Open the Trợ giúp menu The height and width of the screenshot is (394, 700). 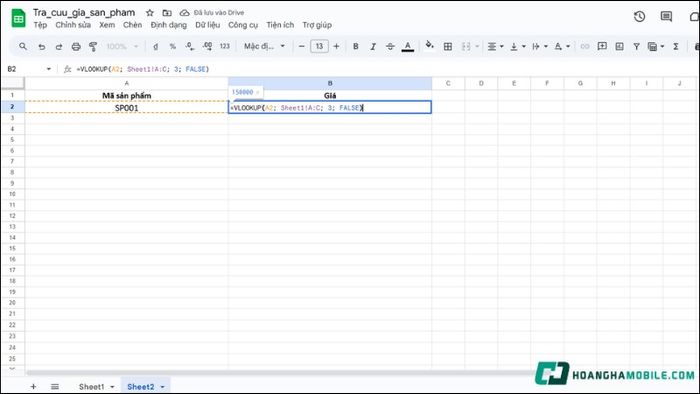coord(317,25)
